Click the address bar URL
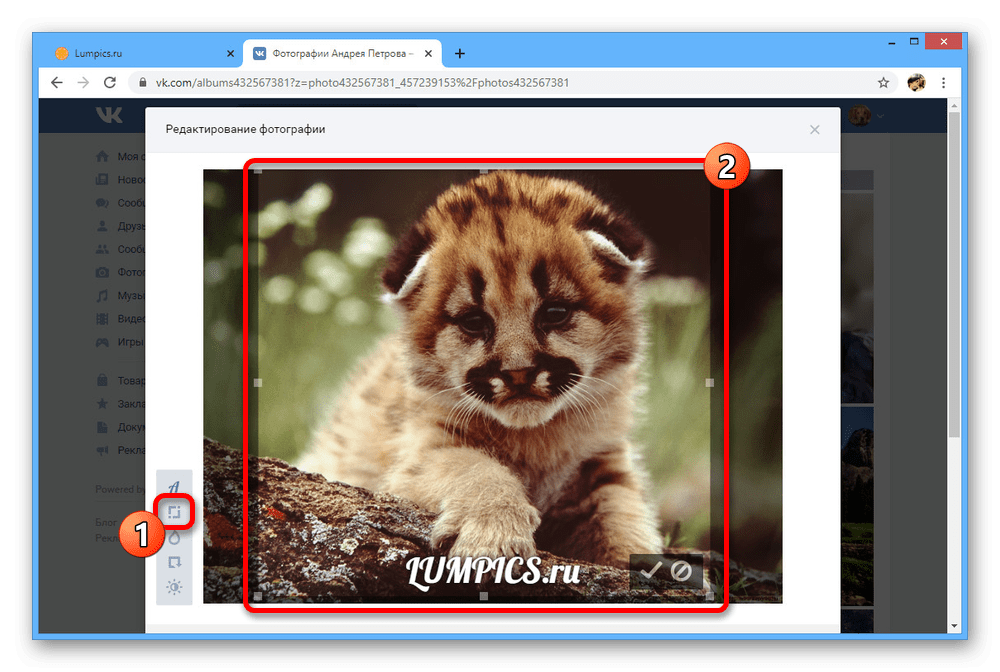1000x672 pixels. point(362,82)
